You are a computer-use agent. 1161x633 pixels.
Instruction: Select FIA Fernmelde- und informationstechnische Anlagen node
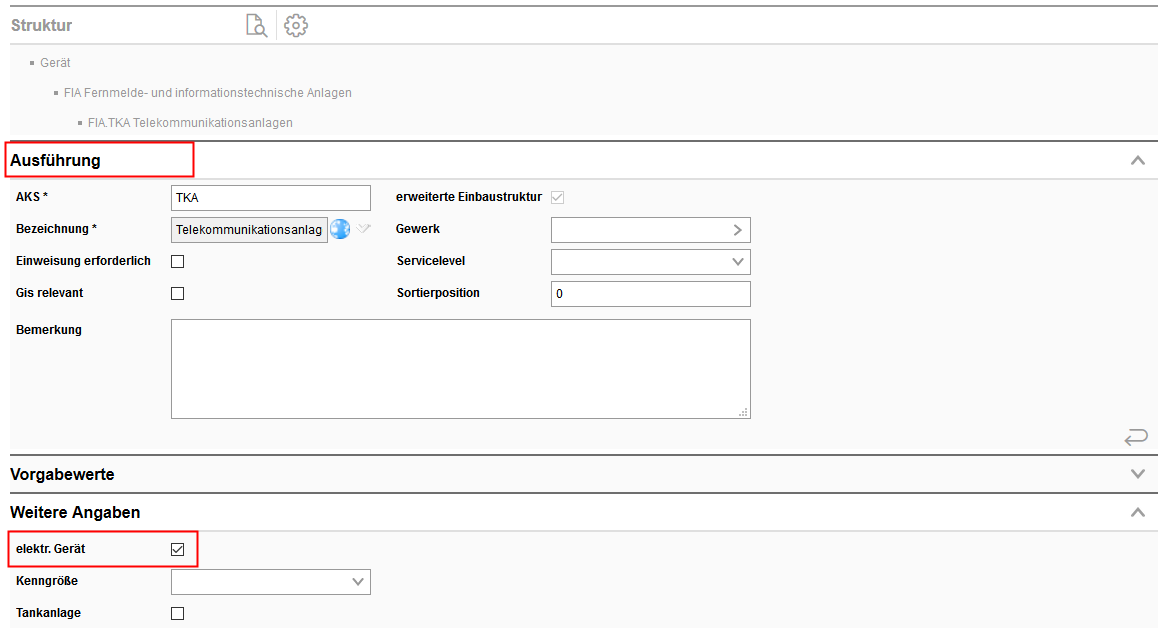[207, 93]
